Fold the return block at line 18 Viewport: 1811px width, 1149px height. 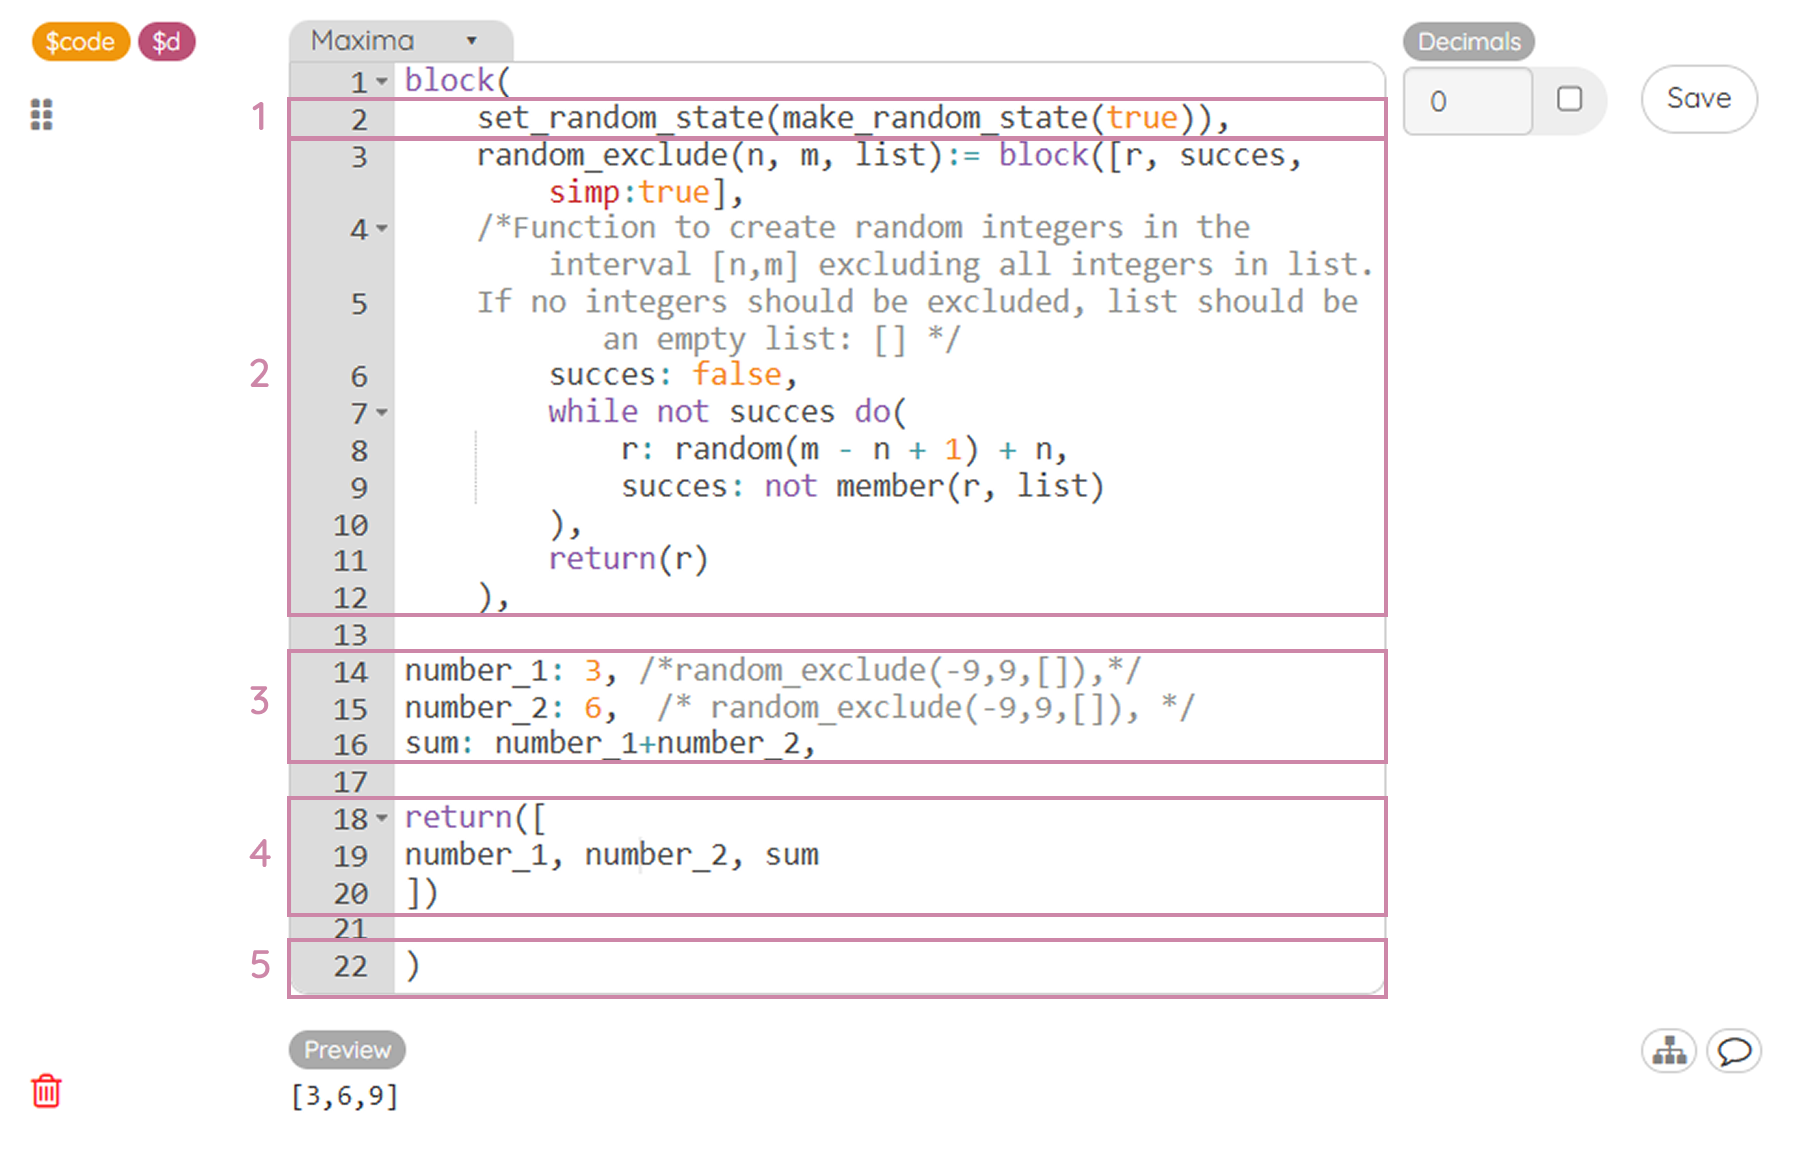point(382,819)
